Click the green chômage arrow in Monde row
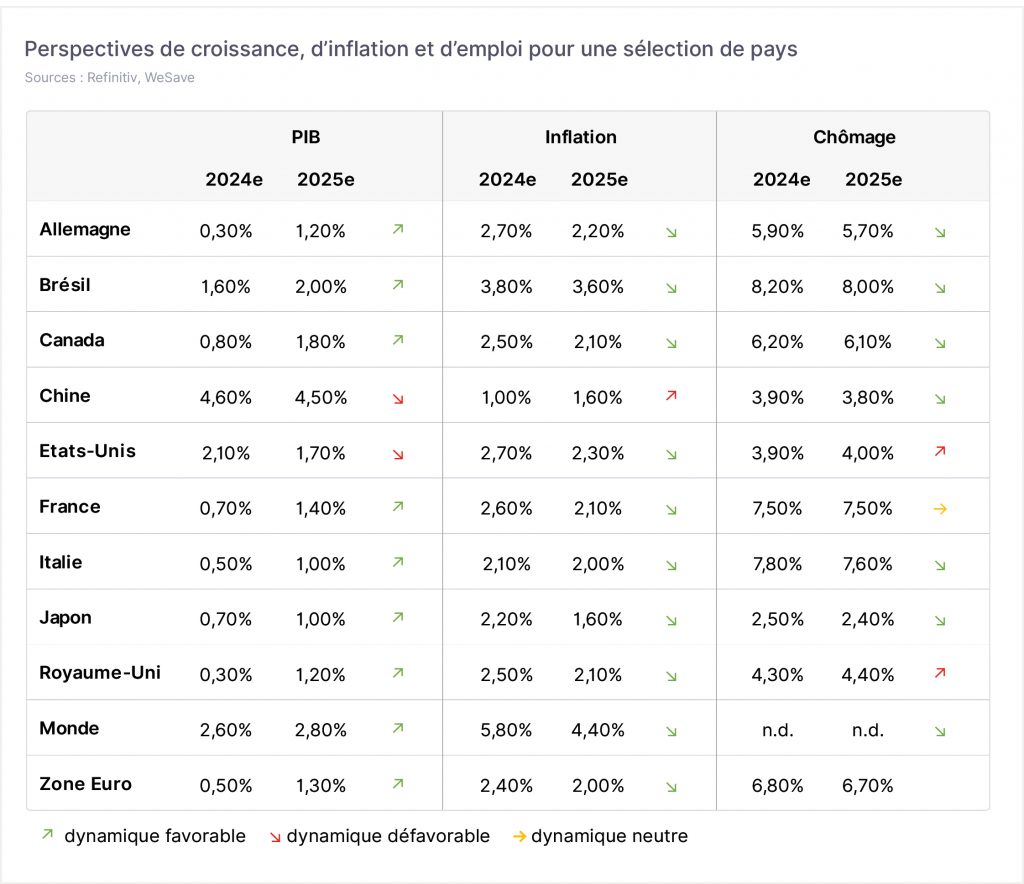The height and width of the screenshot is (884, 1024). click(940, 731)
